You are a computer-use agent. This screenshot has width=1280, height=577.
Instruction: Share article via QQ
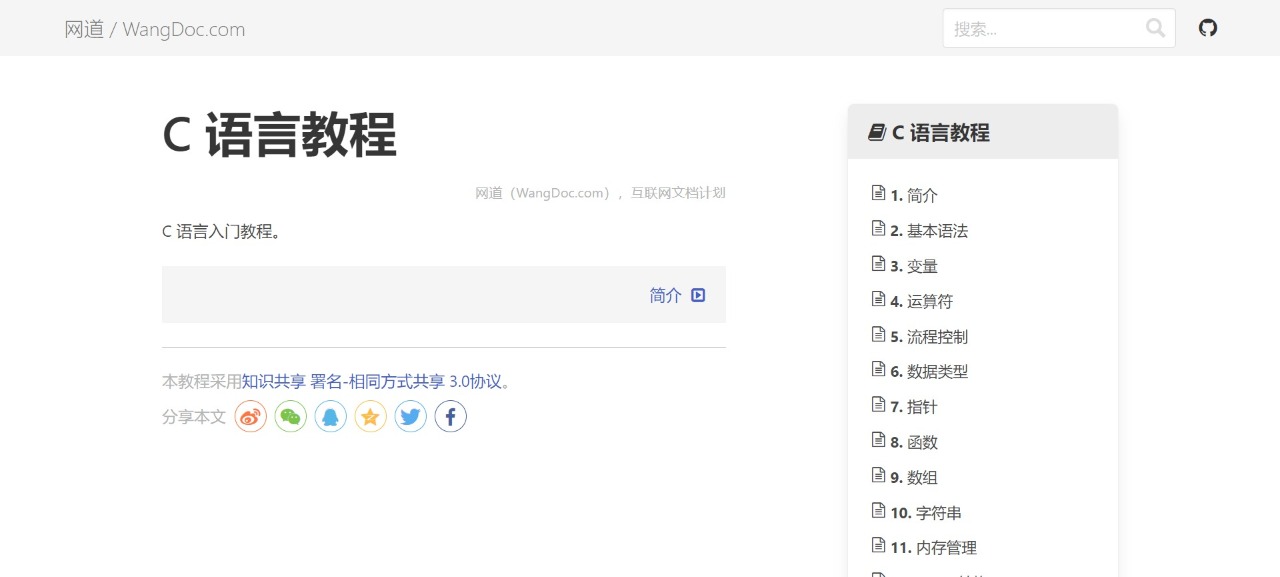pyautogui.click(x=330, y=416)
